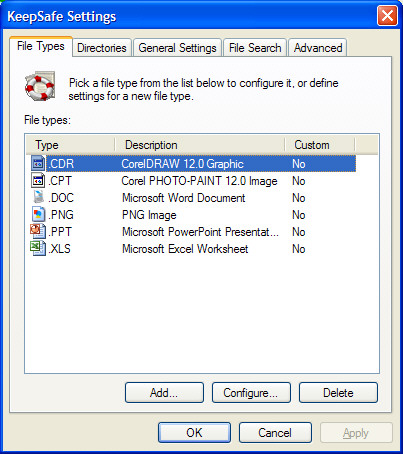Click the .PNG image file icon
This screenshot has height=454, width=403.
point(38,214)
